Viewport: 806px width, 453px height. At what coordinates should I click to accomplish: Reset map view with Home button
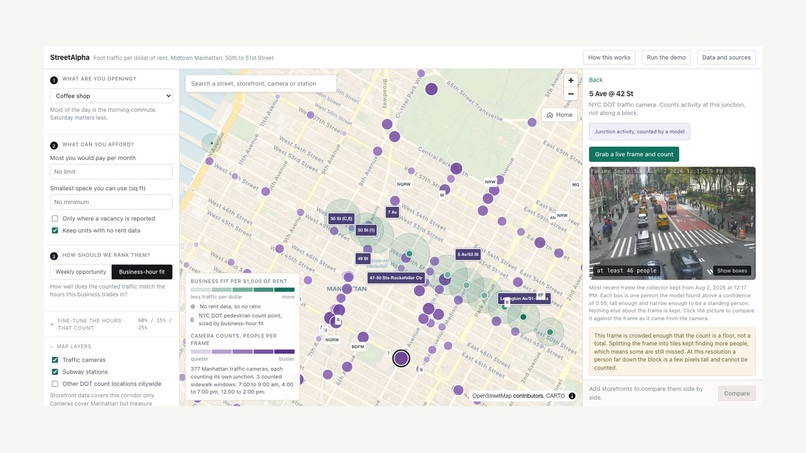pos(559,115)
